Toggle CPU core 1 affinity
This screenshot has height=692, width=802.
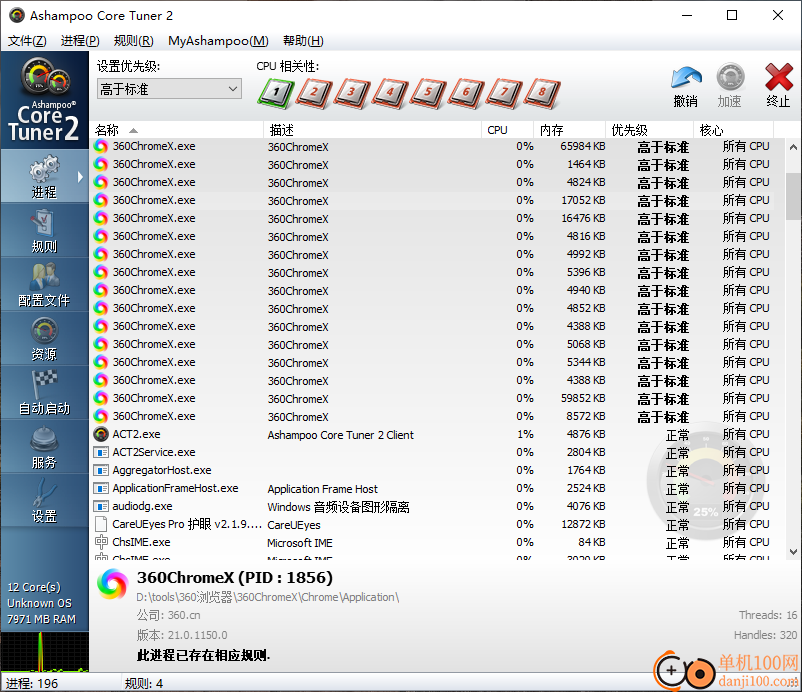tap(276, 93)
